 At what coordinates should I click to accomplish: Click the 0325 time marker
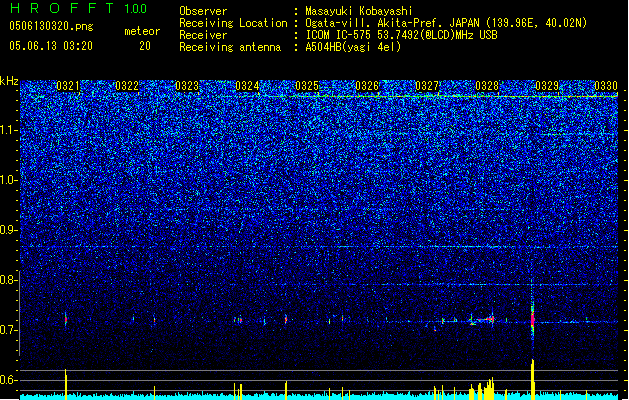[307, 86]
